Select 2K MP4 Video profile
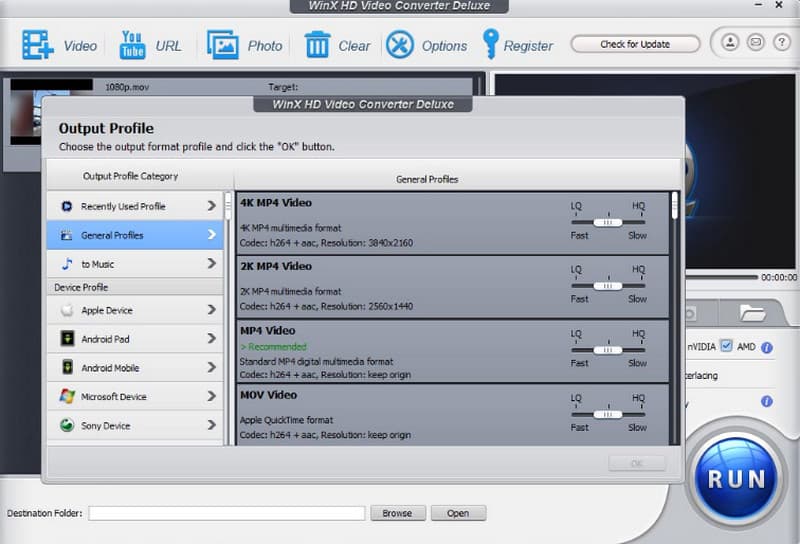Image resolution: width=800 pixels, height=544 pixels. click(x=453, y=287)
